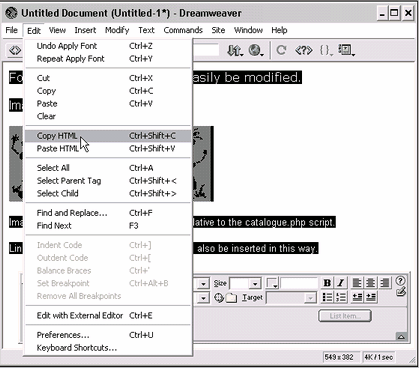
Task: Open the Size dropdown arrow
Action: (255, 284)
